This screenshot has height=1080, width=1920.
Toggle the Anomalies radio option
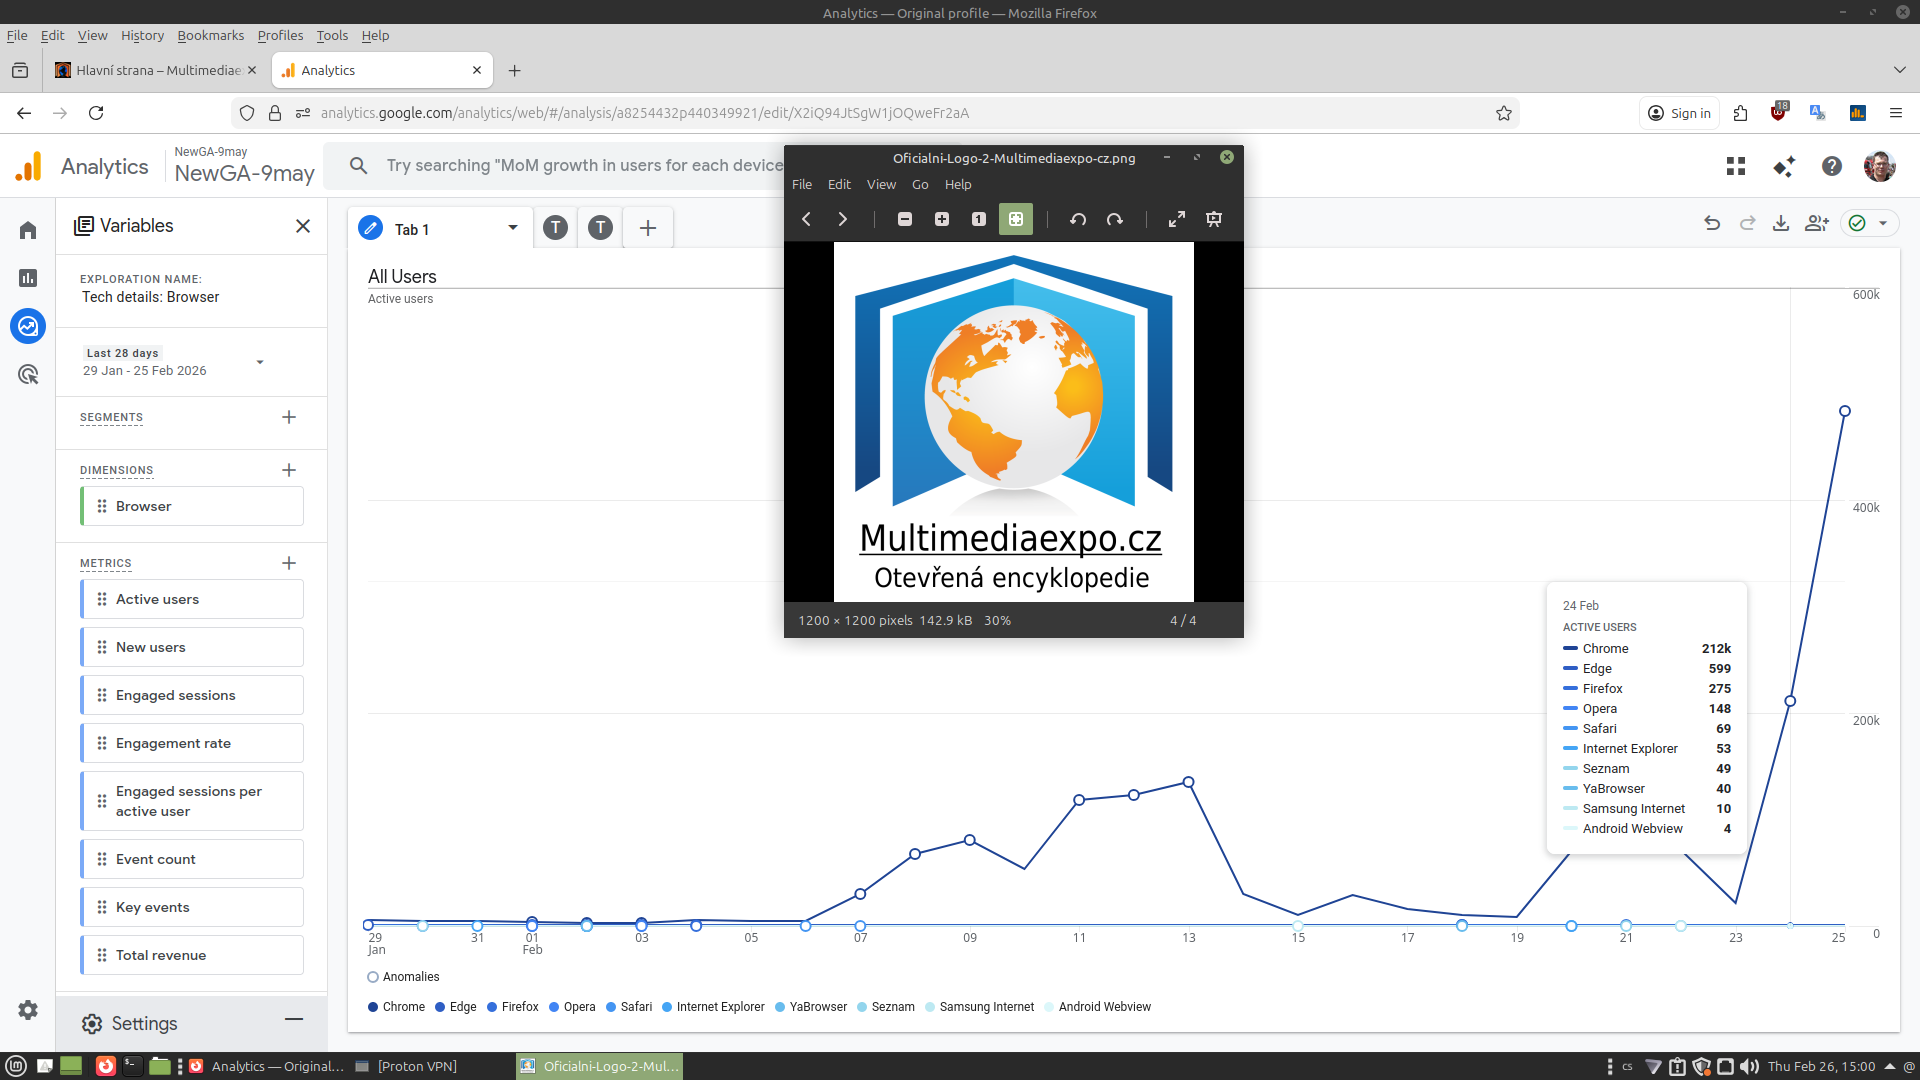click(x=373, y=977)
